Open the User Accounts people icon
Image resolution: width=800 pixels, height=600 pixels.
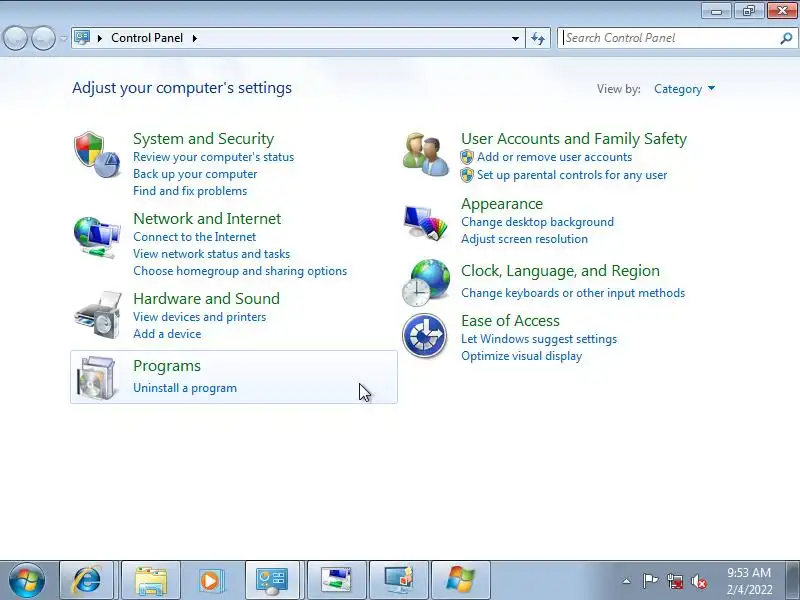pos(426,154)
